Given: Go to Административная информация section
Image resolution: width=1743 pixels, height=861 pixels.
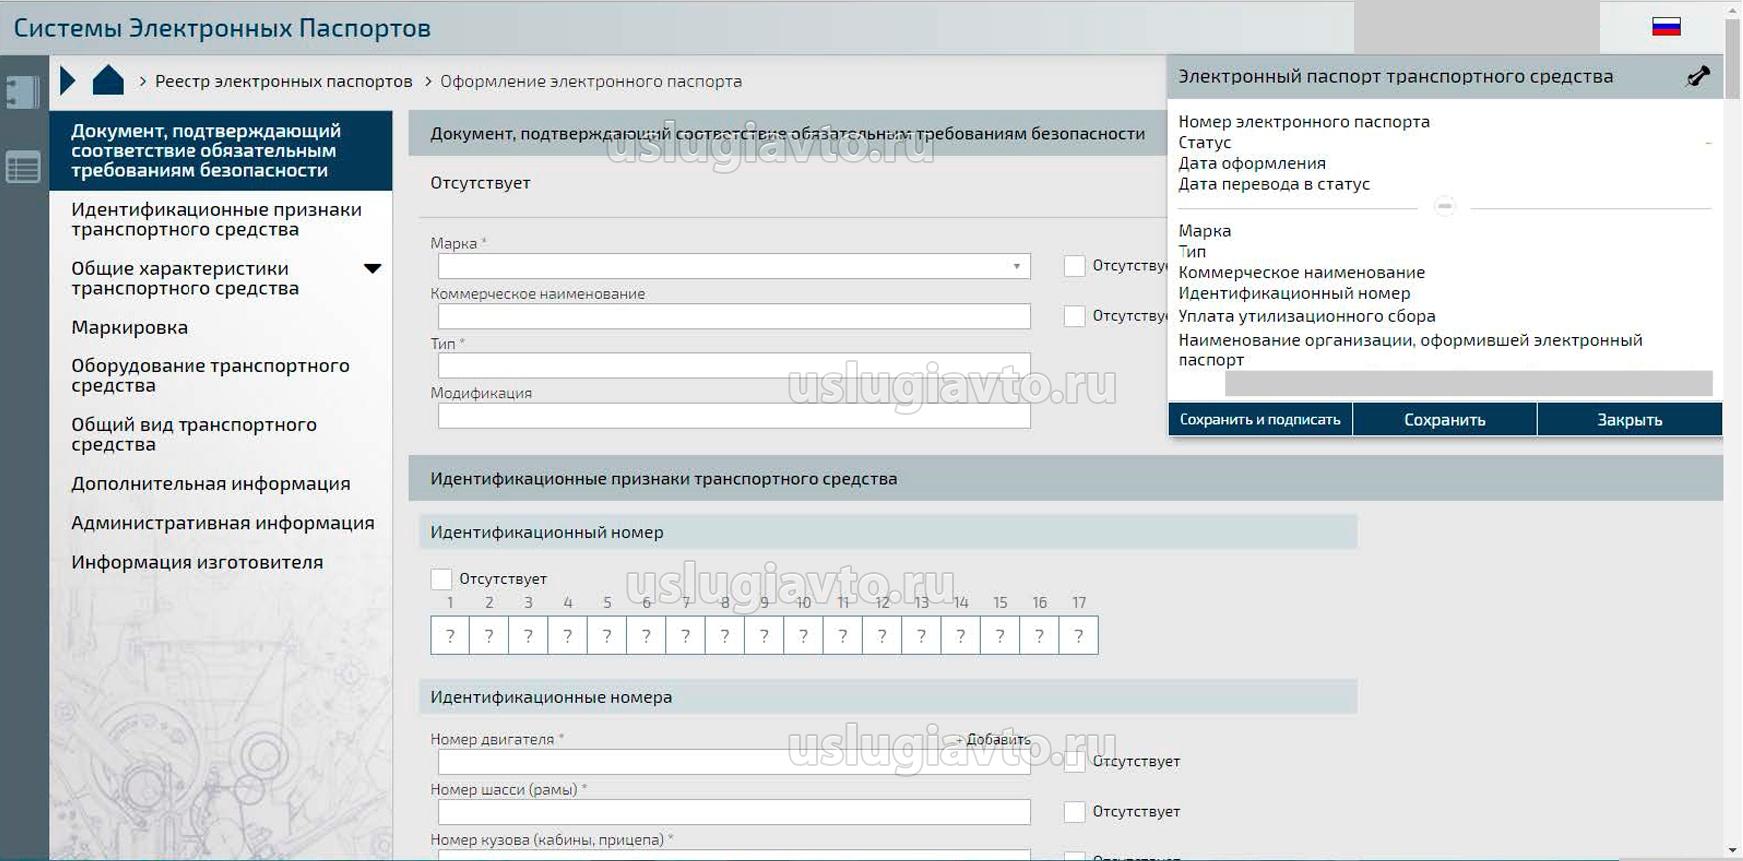Looking at the screenshot, I should click(222, 523).
